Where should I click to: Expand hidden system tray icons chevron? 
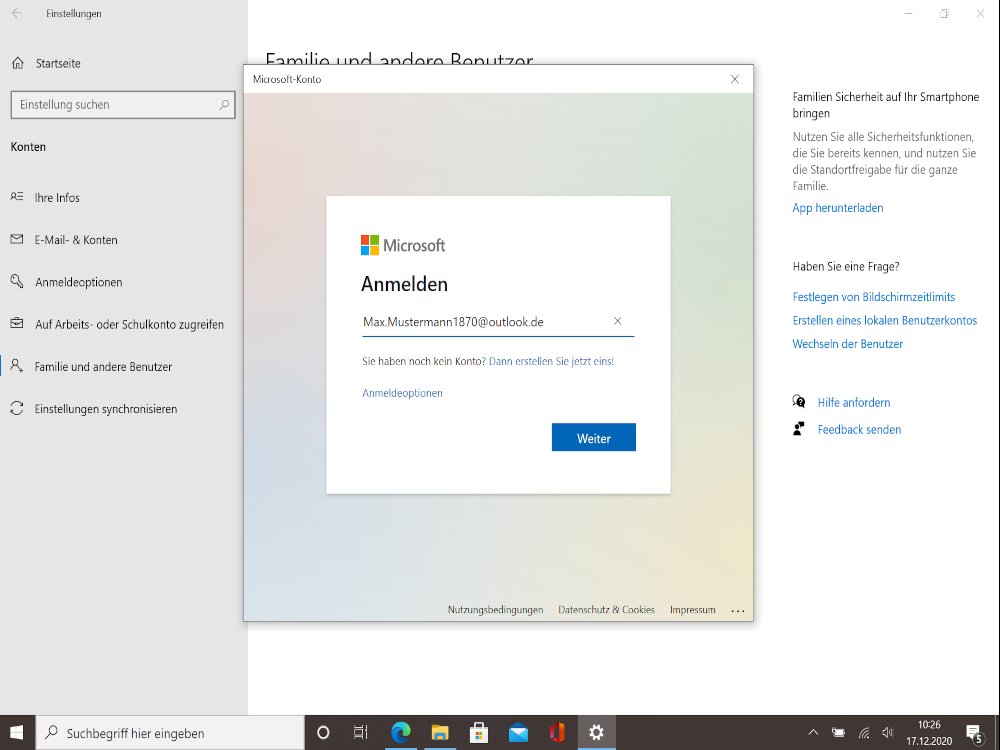pos(812,733)
